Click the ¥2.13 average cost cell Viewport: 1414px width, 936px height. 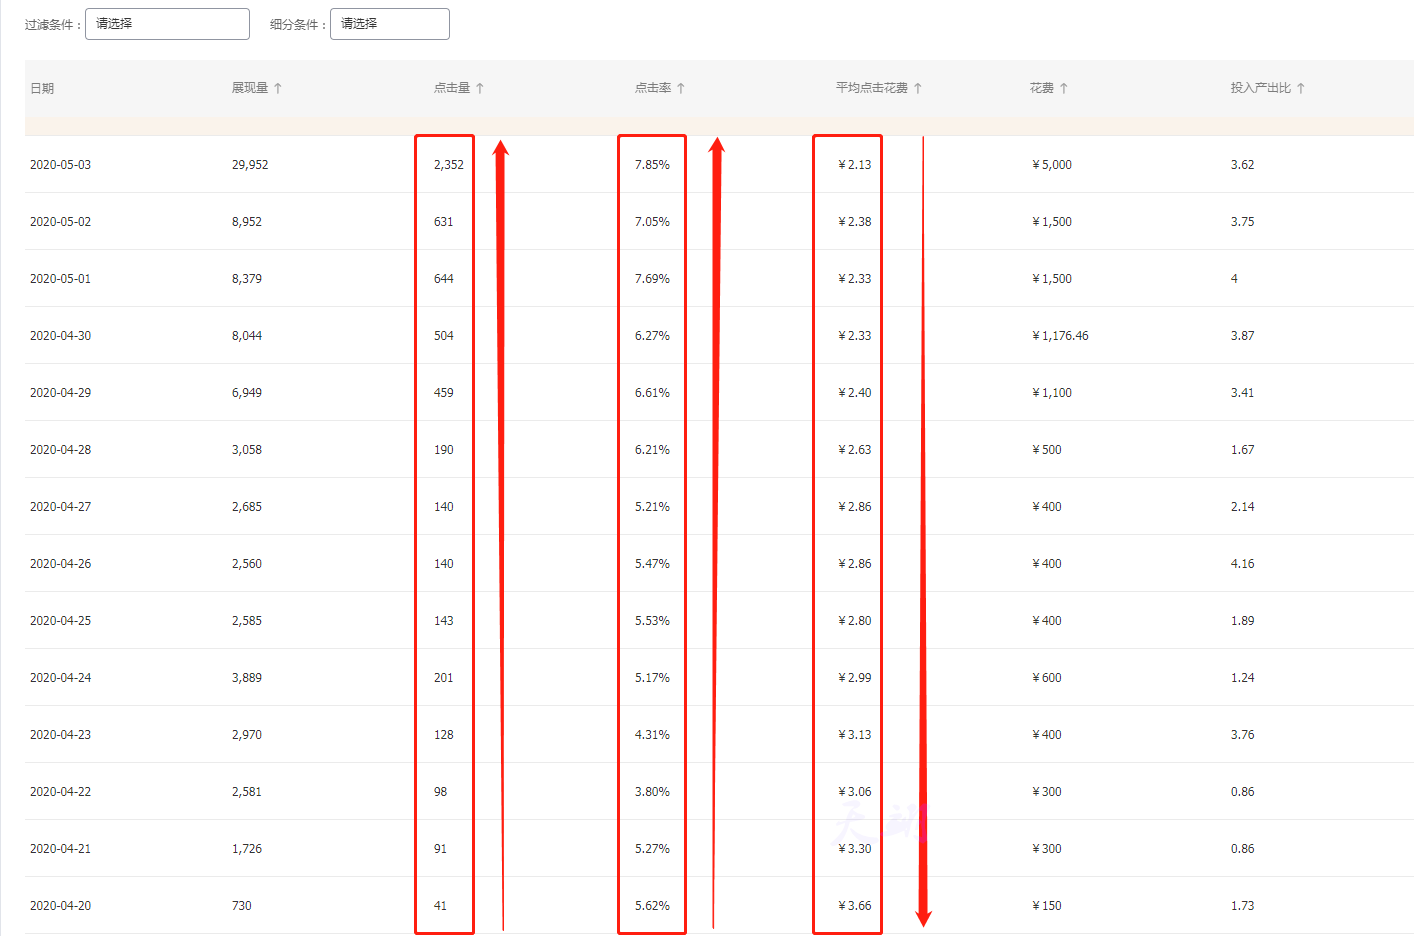tap(855, 165)
